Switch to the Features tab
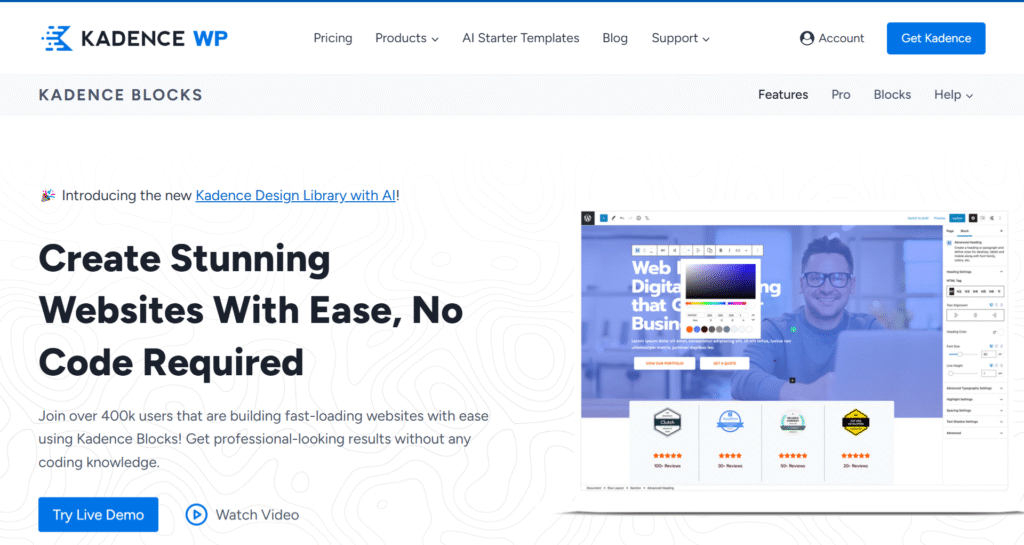1024x545 pixels. [x=783, y=95]
